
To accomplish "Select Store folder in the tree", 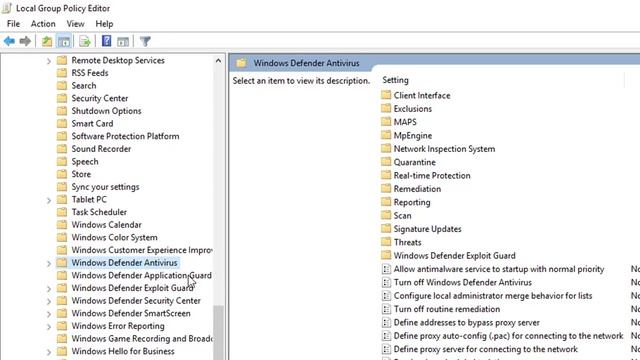I will [x=81, y=174].
